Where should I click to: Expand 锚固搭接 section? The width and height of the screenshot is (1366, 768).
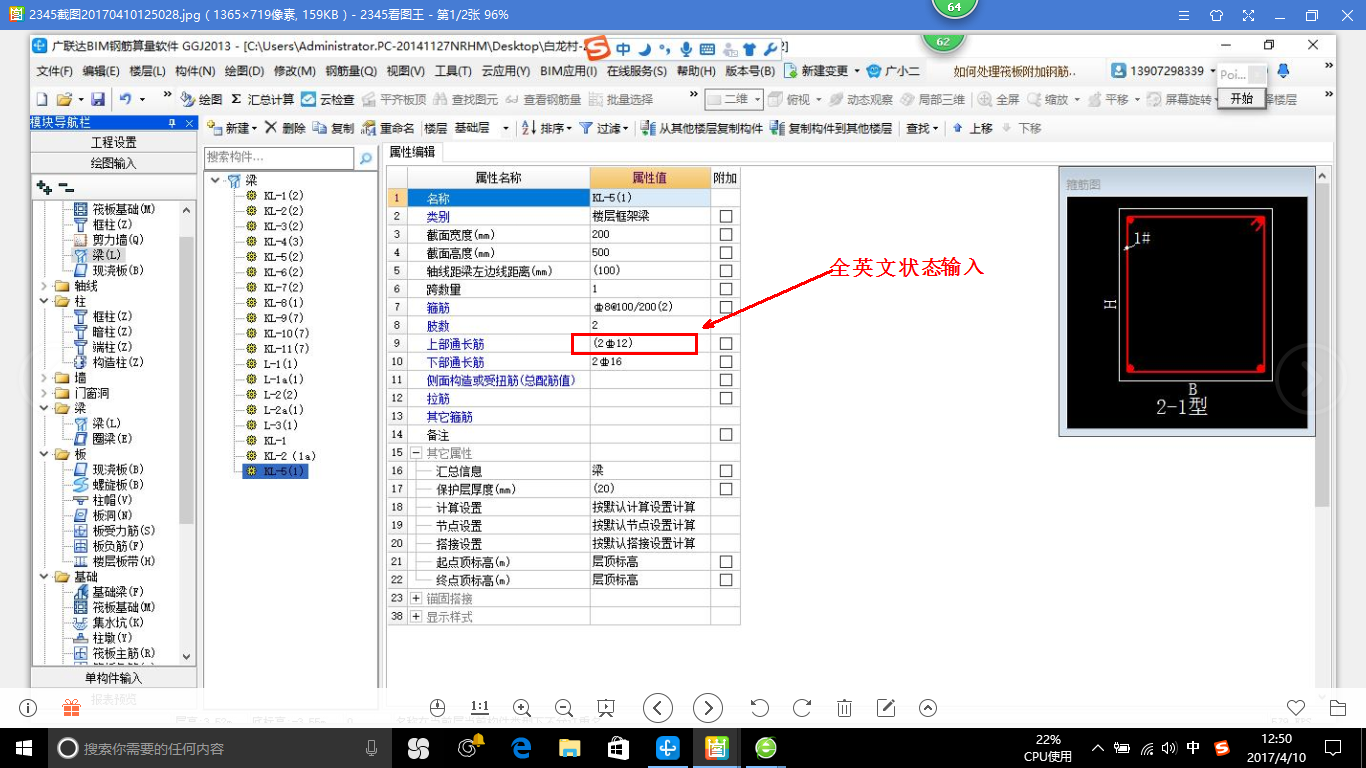[x=417, y=598]
